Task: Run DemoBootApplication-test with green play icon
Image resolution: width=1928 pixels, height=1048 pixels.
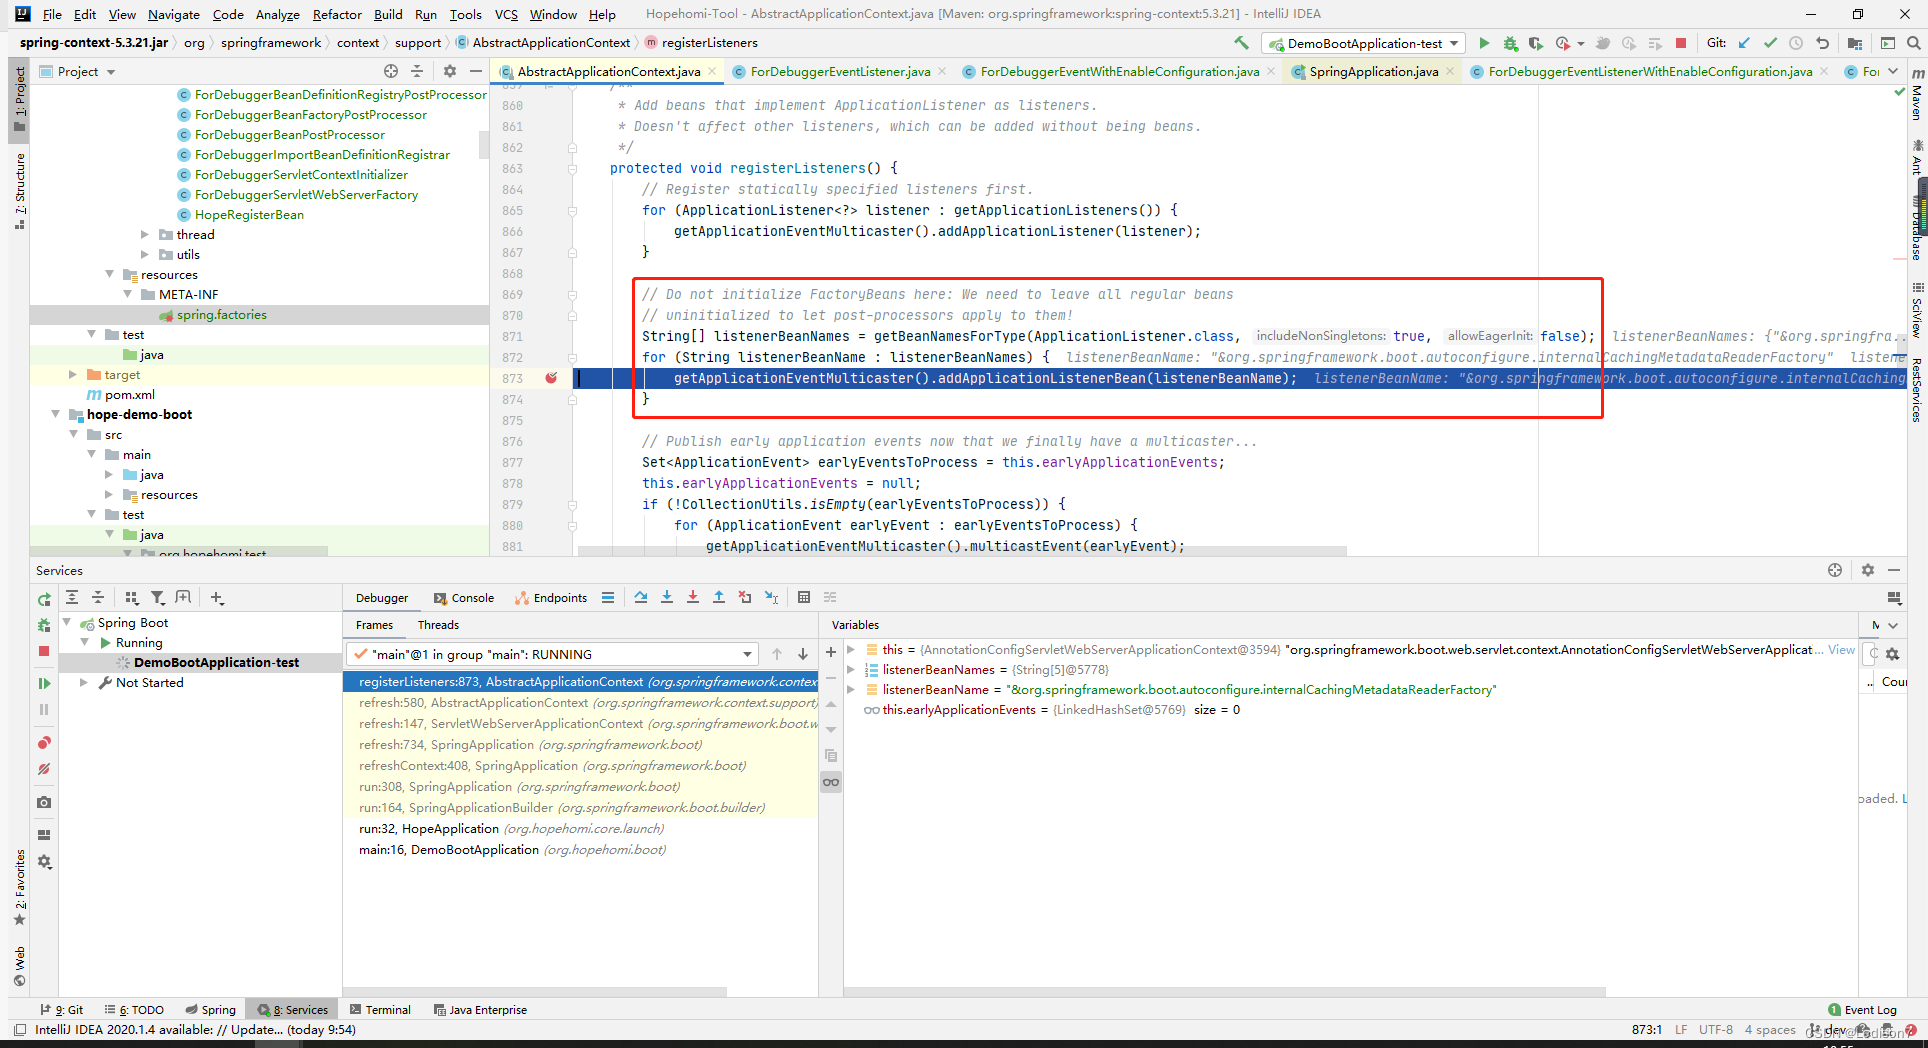Action: click(x=1484, y=43)
